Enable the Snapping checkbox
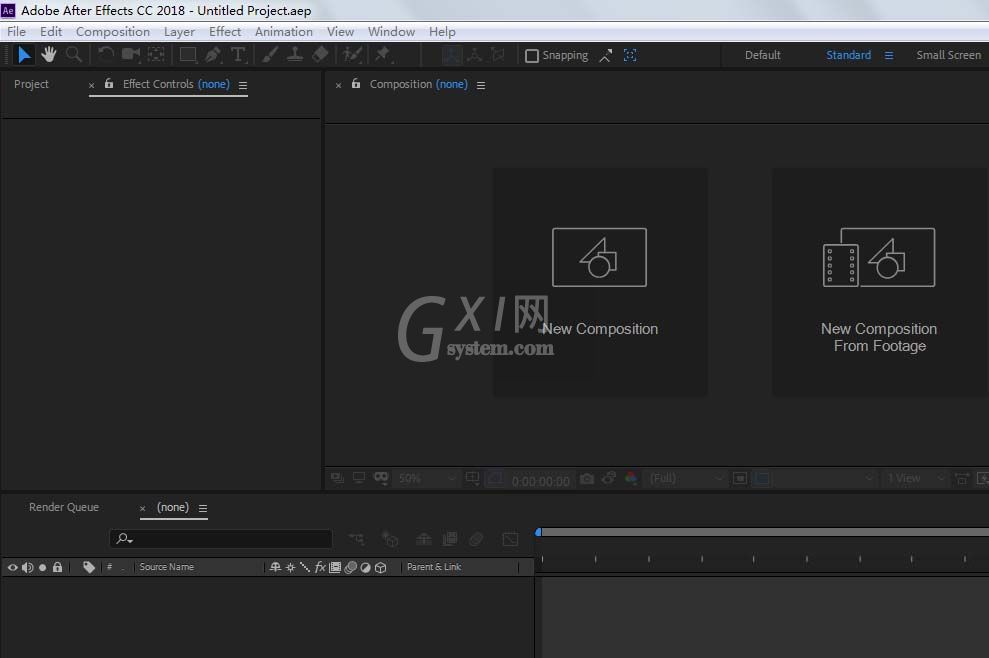 pyautogui.click(x=532, y=56)
